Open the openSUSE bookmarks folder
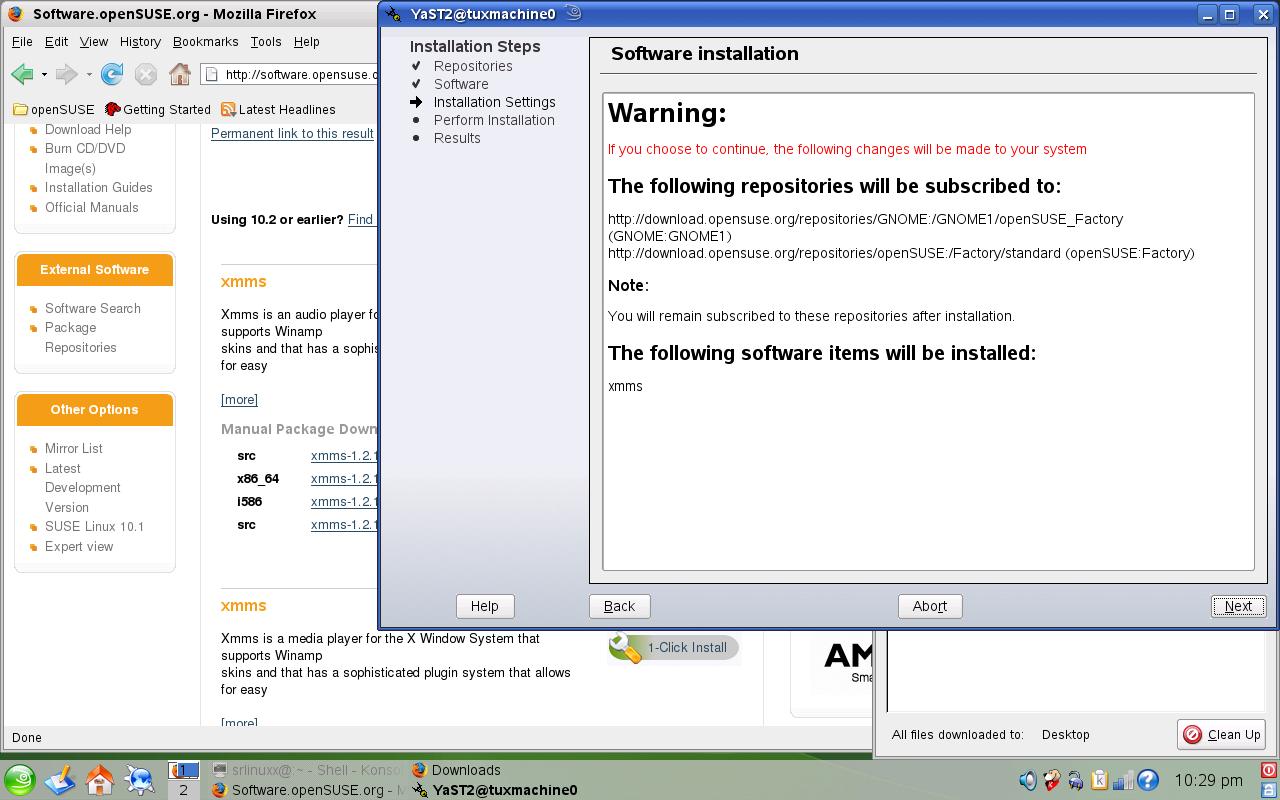Viewport: 1280px width, 800px height. pyautogui.click(x=53, y=109)
